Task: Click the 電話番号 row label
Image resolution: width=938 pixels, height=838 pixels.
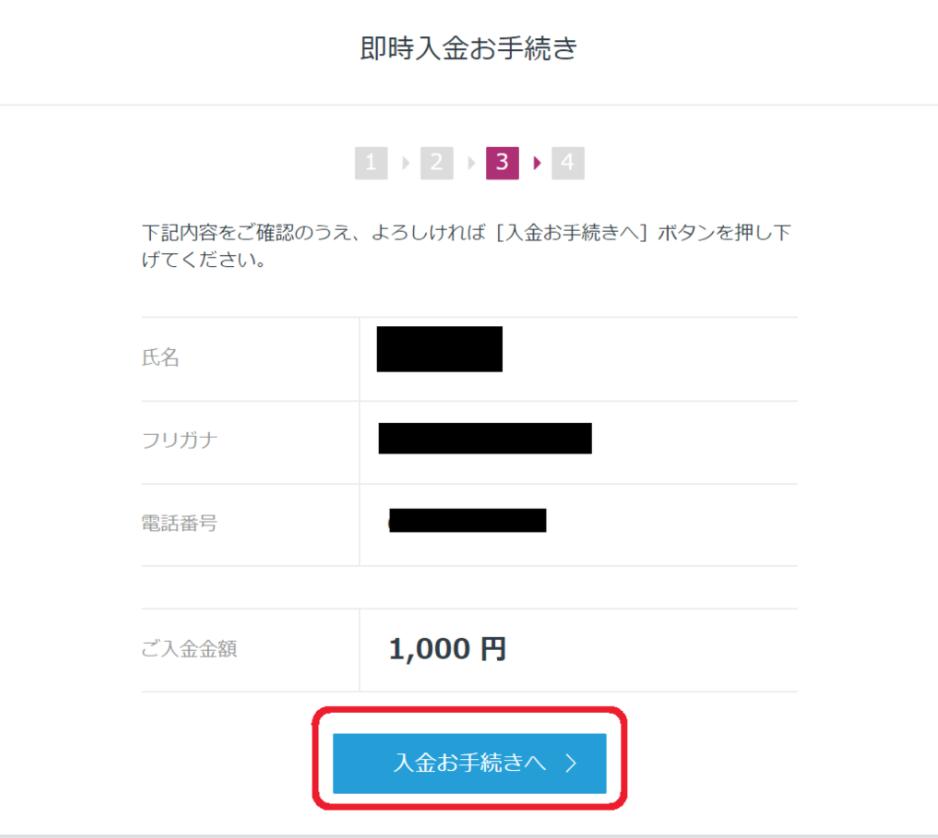Action: pos(179,523)
